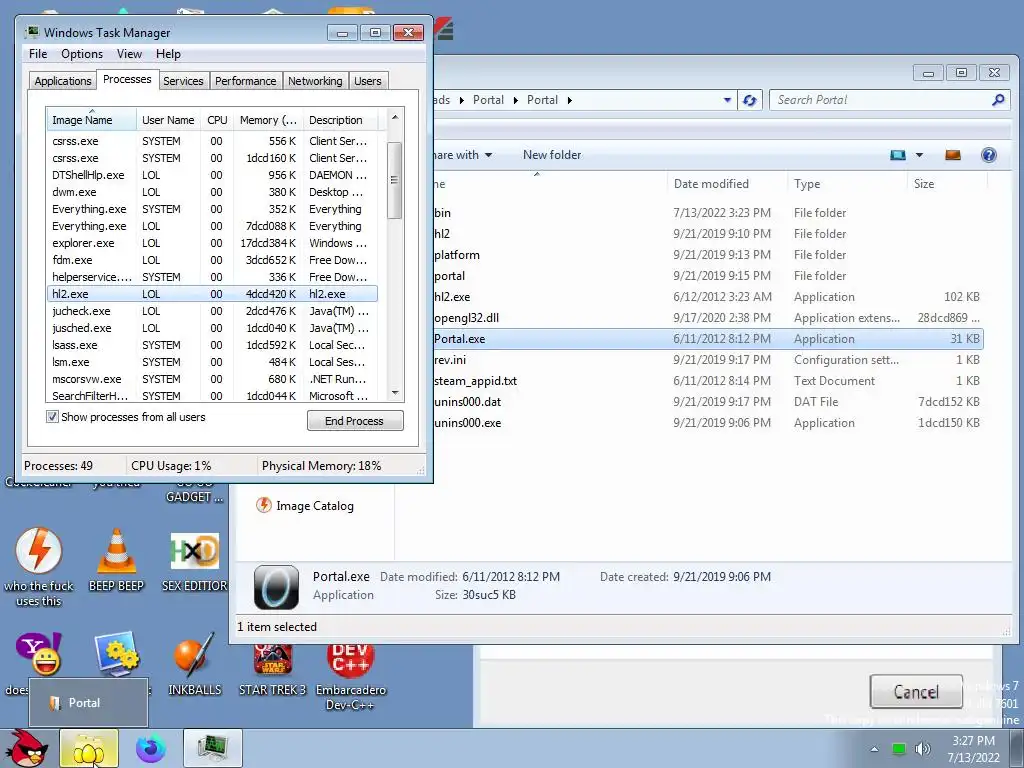Open the STAR TREK 3 shortcut
The height and width of the screenshot is (768, 1024).
click(272, 669)
